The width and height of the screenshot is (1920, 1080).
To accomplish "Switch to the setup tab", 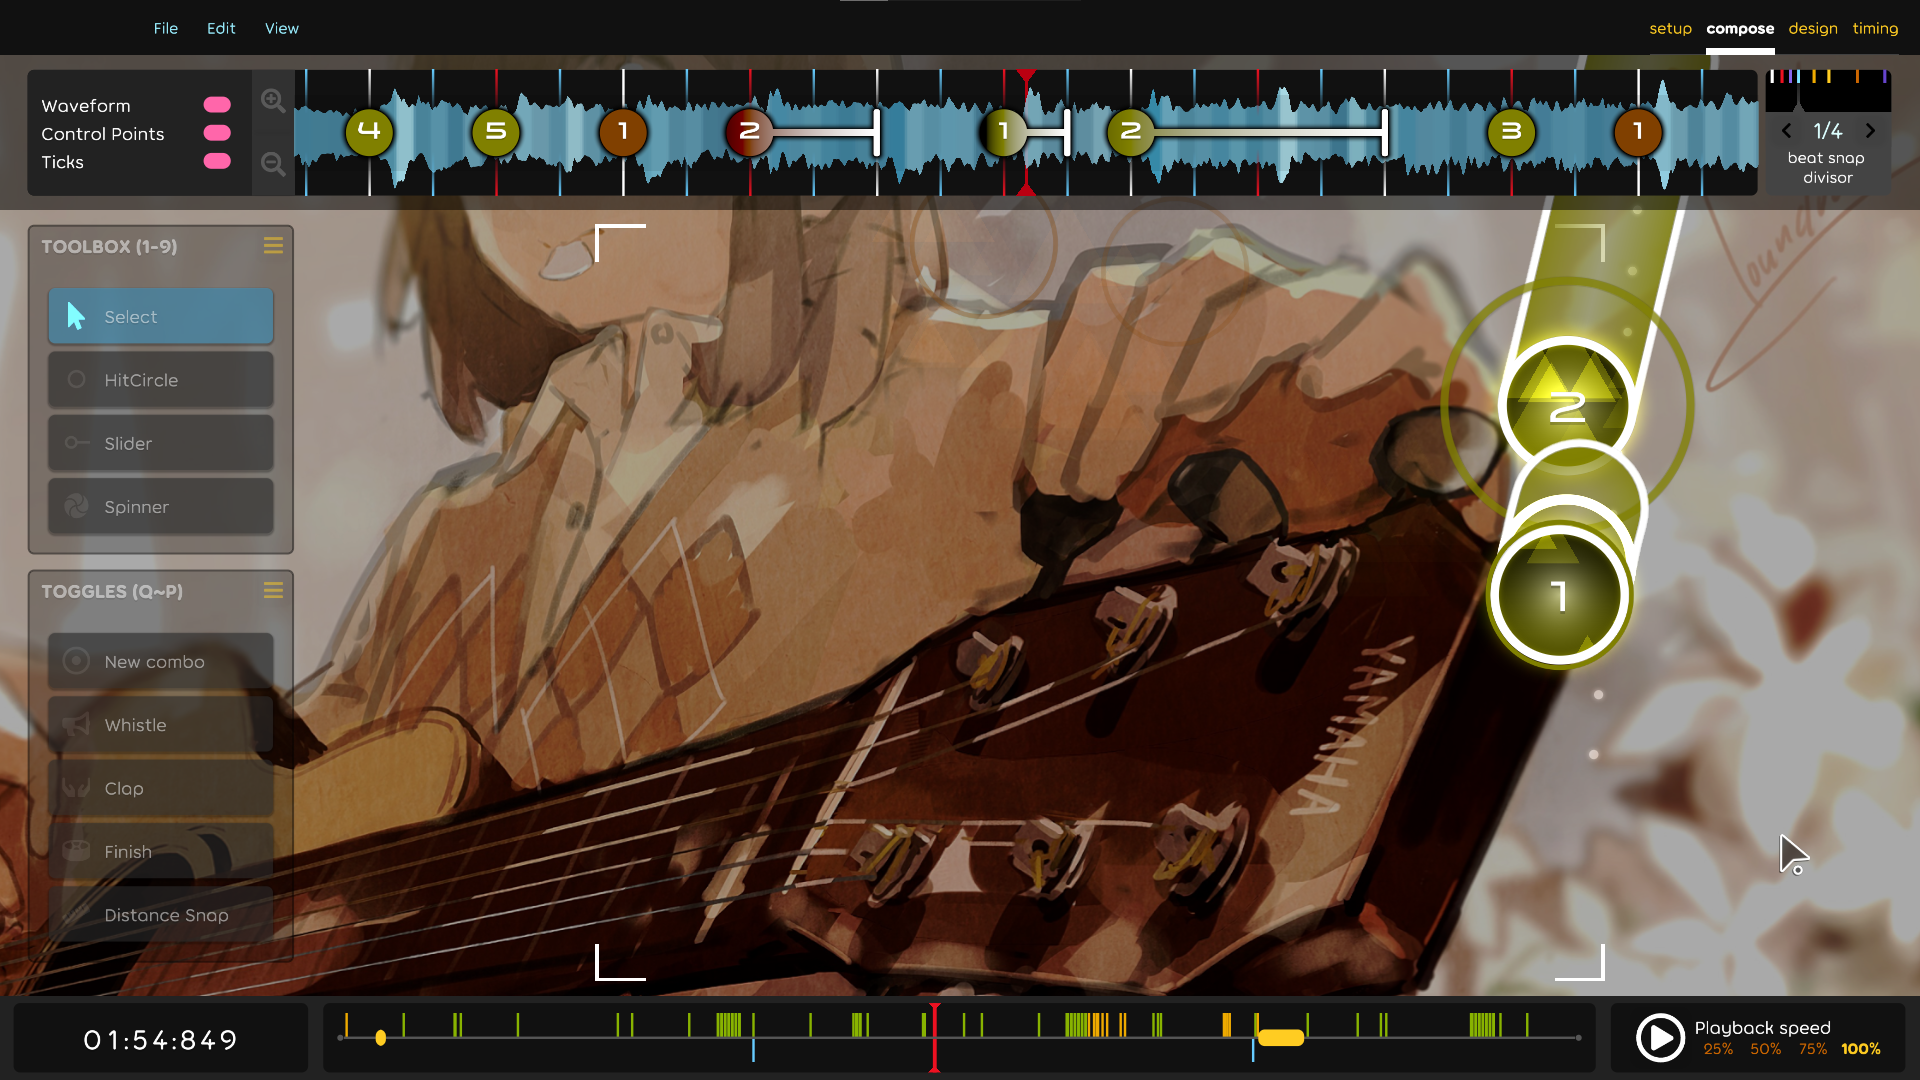I will pyautogui.click(x=1670, y=28).
